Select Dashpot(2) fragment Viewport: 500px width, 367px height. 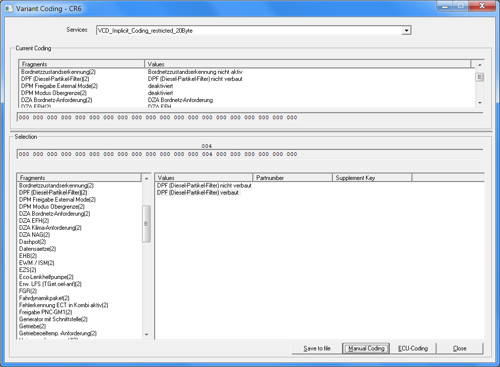tap(32, 242)
